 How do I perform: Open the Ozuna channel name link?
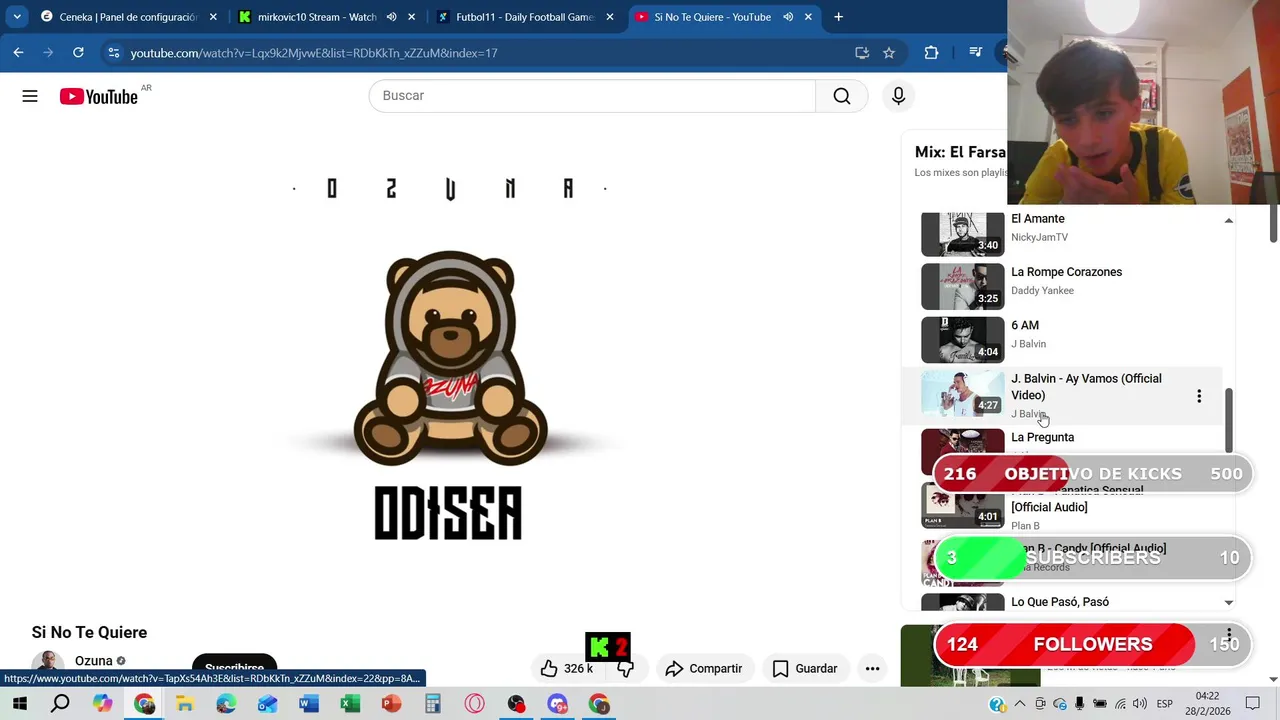click(93, 661)
